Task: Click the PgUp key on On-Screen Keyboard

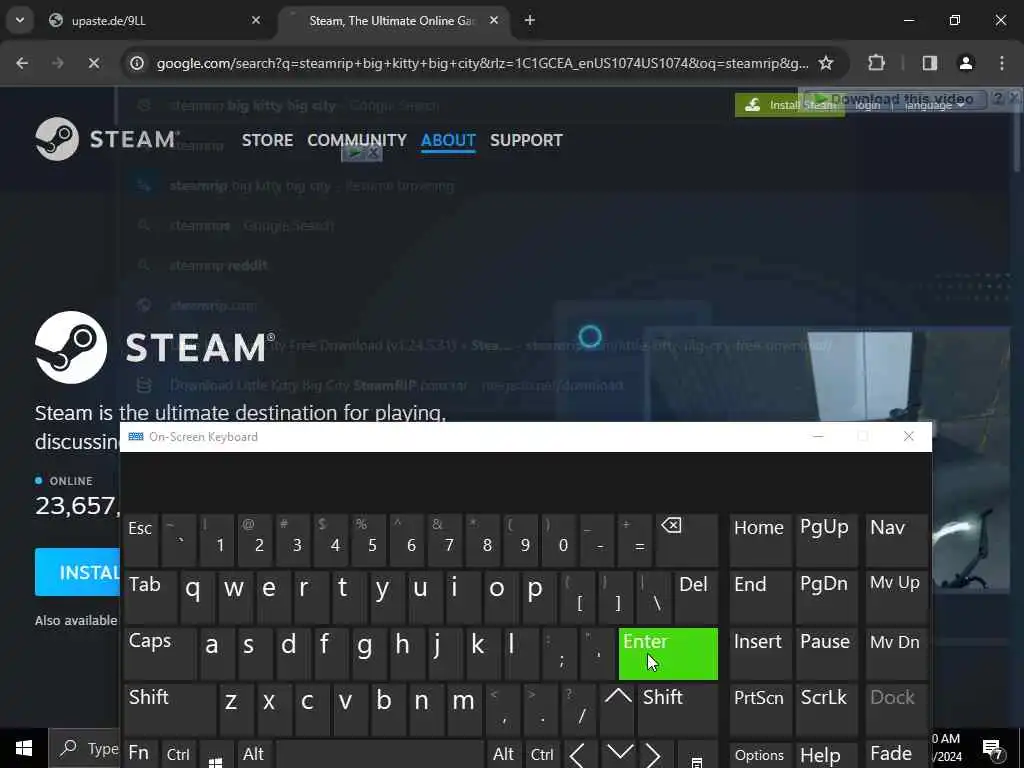Action: 825,540
